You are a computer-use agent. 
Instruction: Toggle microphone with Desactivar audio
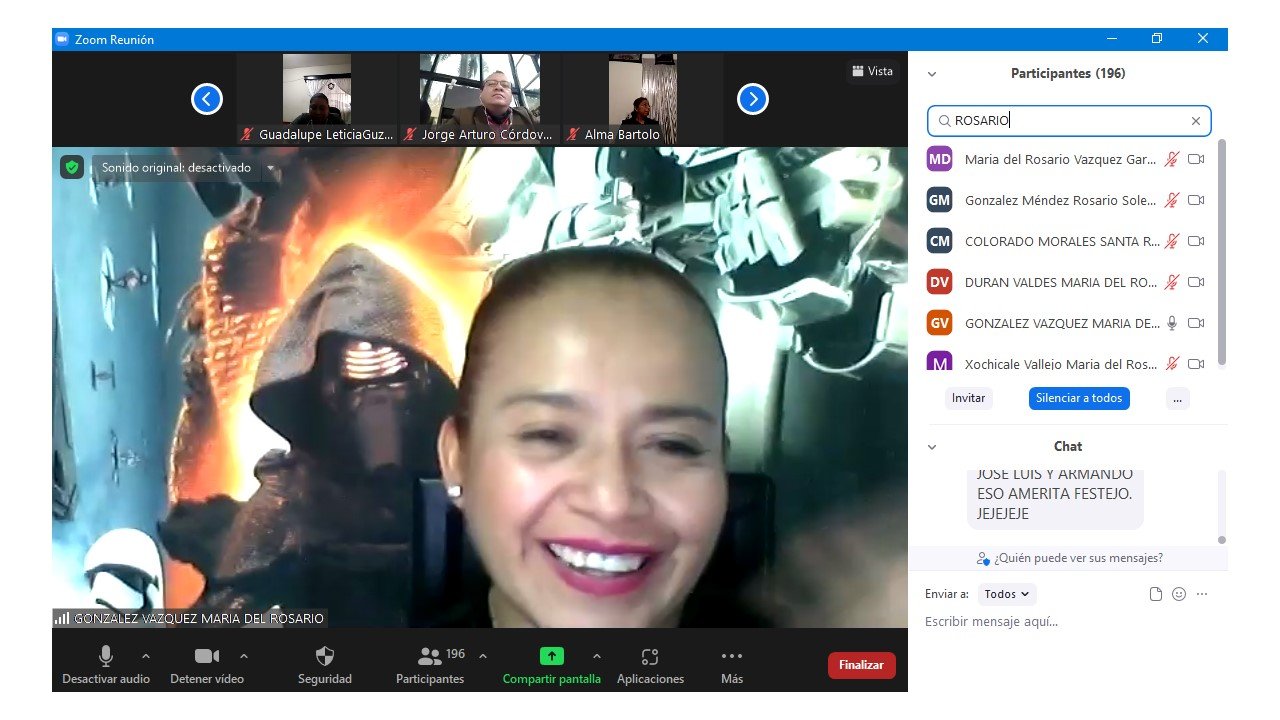(x=105, y=657)
